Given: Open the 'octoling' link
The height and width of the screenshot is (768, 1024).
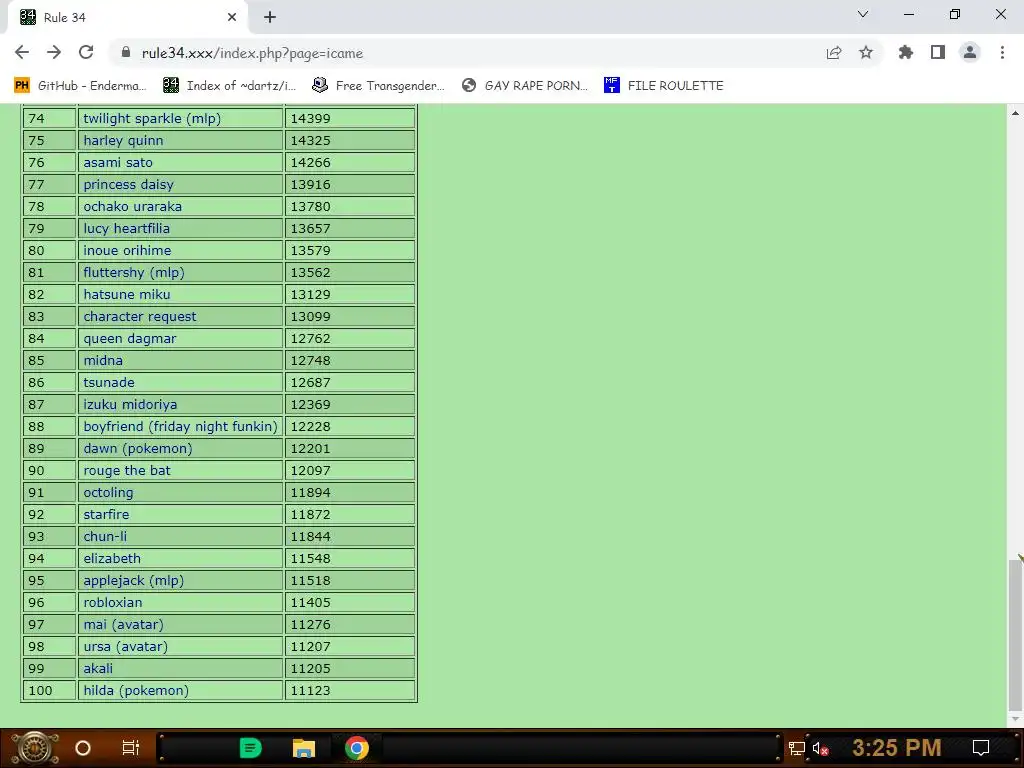Looking at the screenshot, I should coord(108,492).
